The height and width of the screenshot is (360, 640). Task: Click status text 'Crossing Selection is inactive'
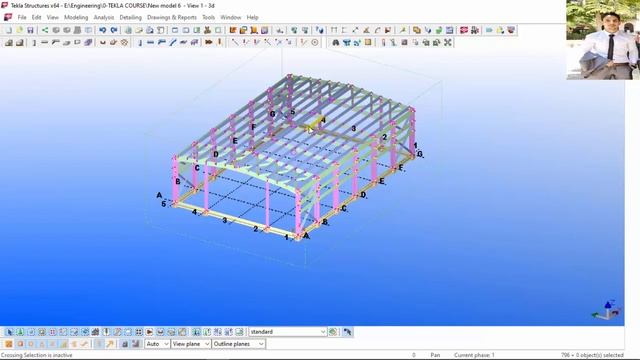tap(37, 355)
